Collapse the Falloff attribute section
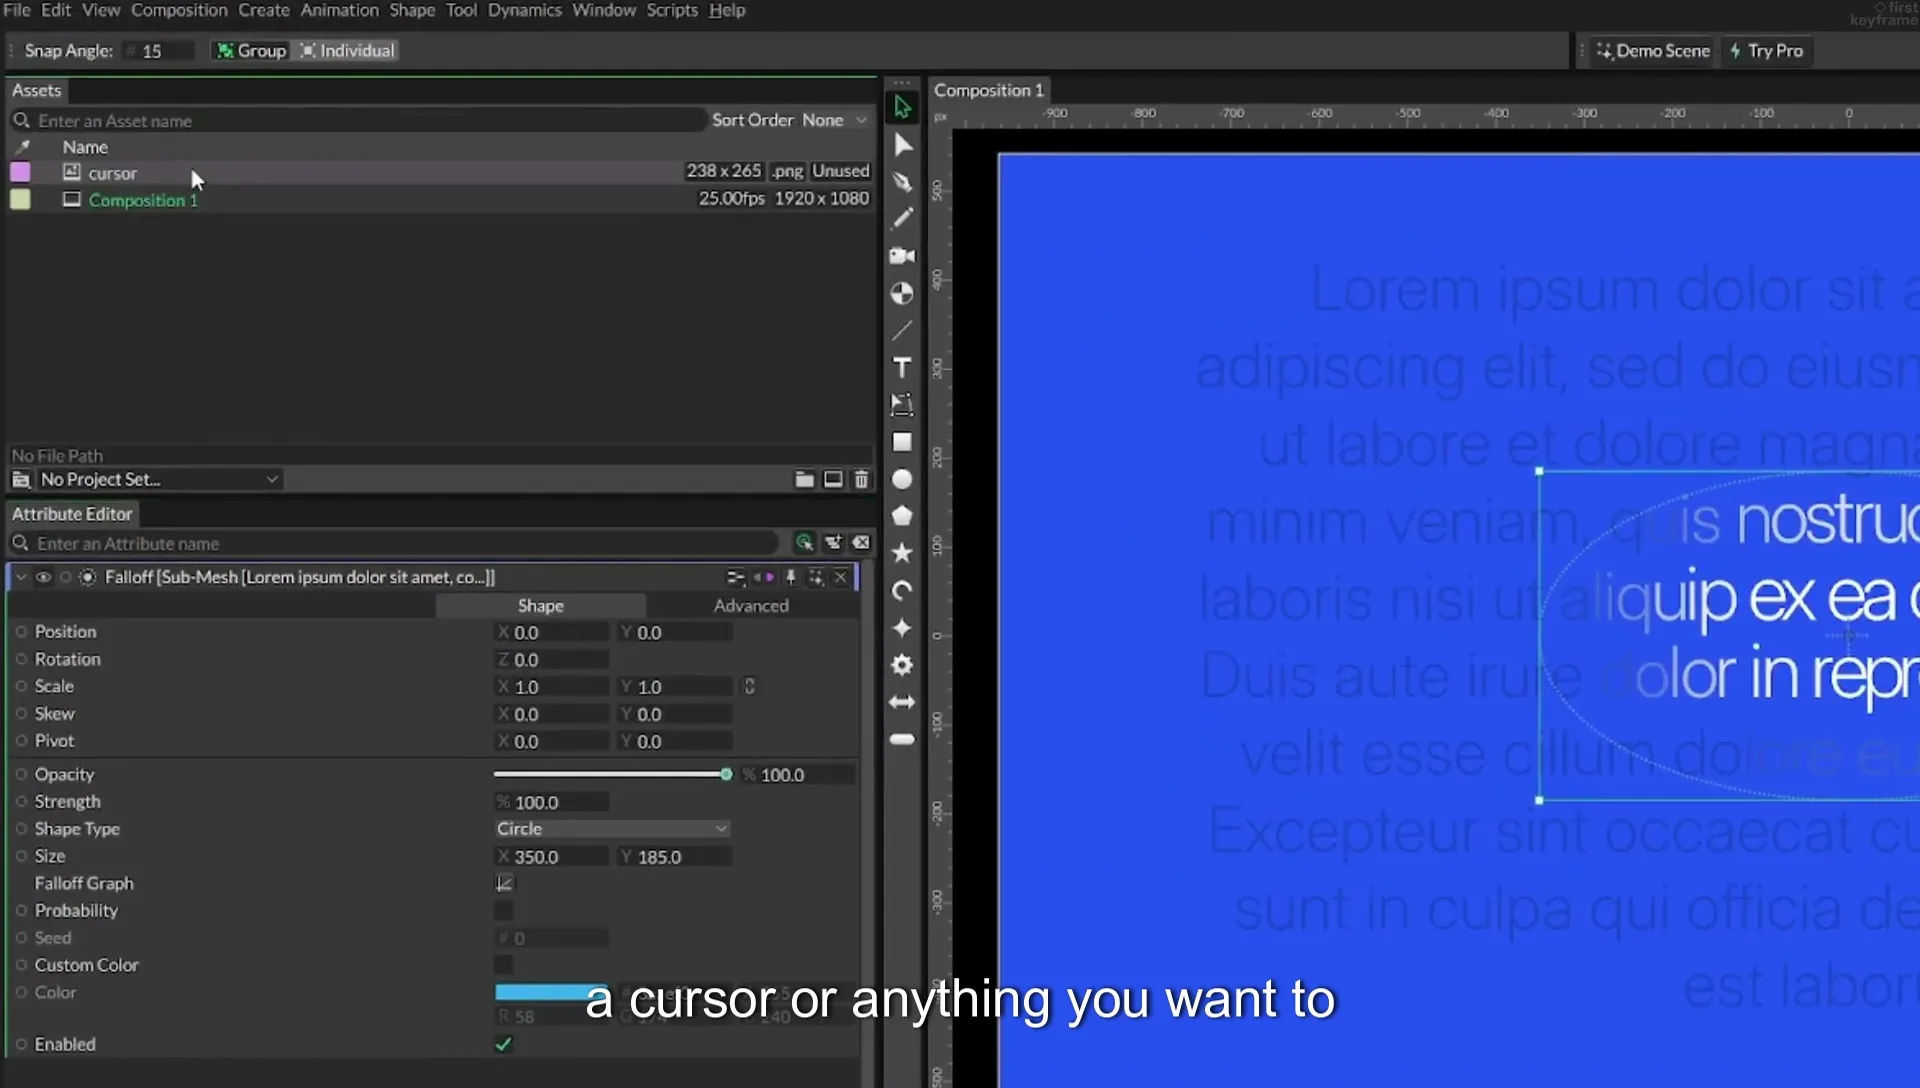This screenshot has width=1920, height=1088. (20, 577)
